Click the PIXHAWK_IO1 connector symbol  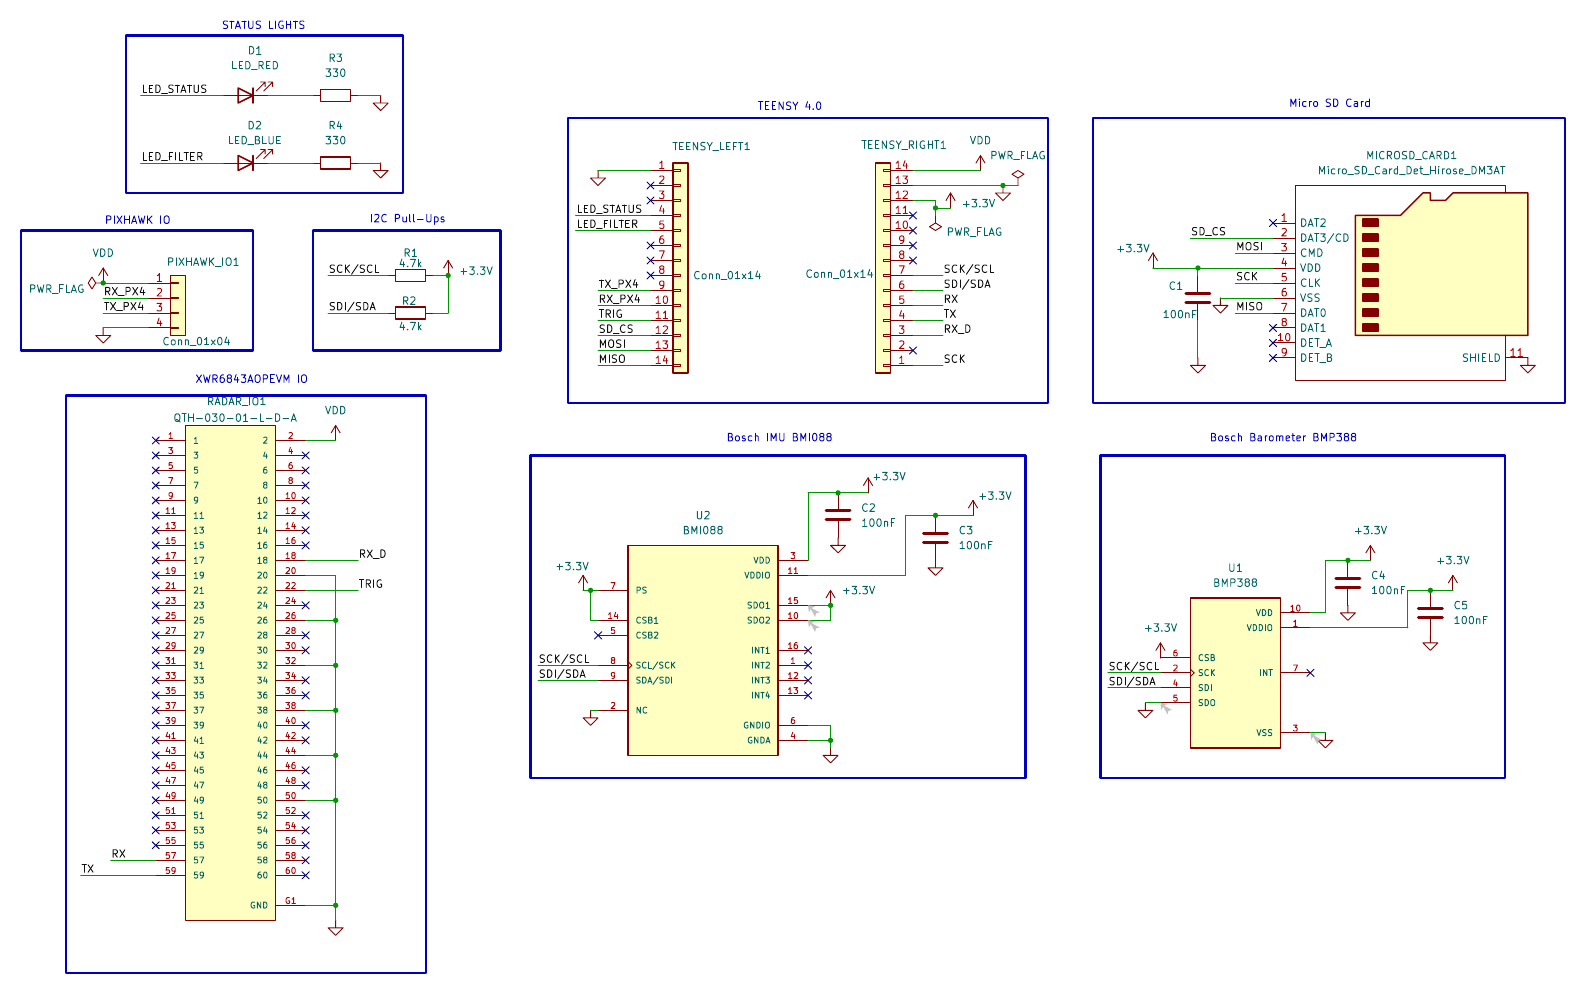pyautogui.click(x=178, y=305)
